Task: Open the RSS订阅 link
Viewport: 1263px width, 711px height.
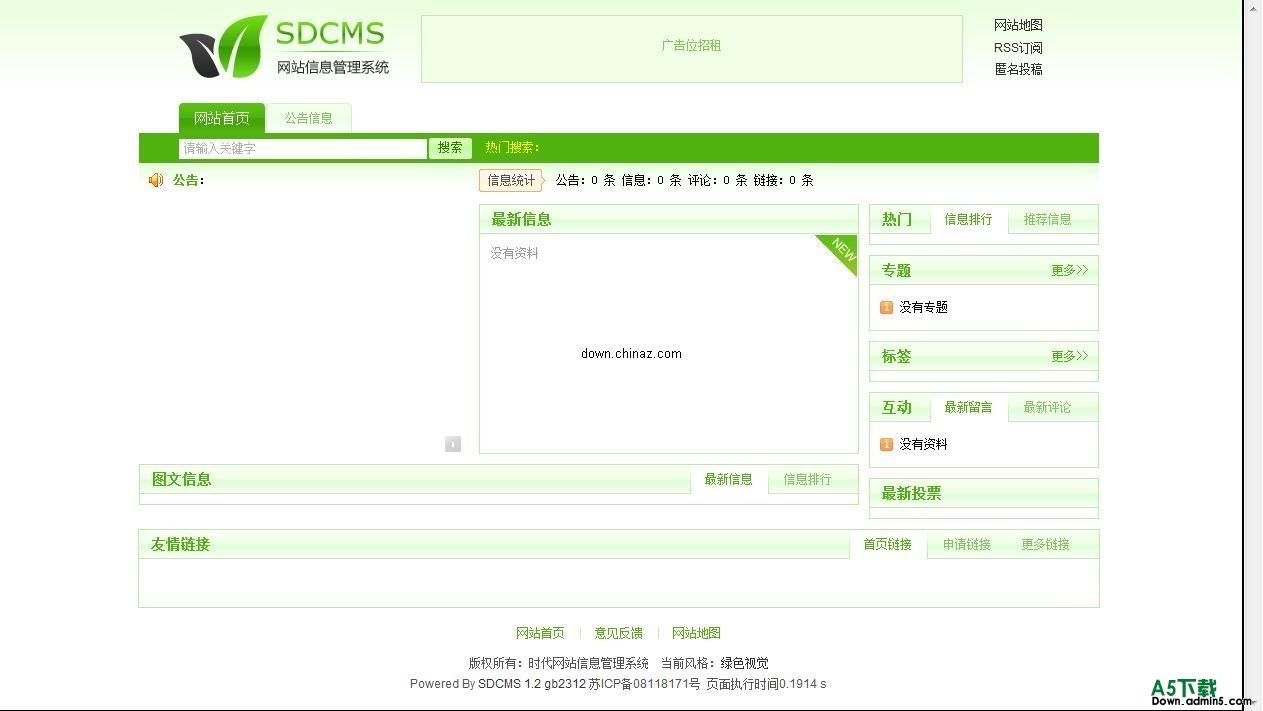Action: pyautogui.click(x=1016, y=47)
